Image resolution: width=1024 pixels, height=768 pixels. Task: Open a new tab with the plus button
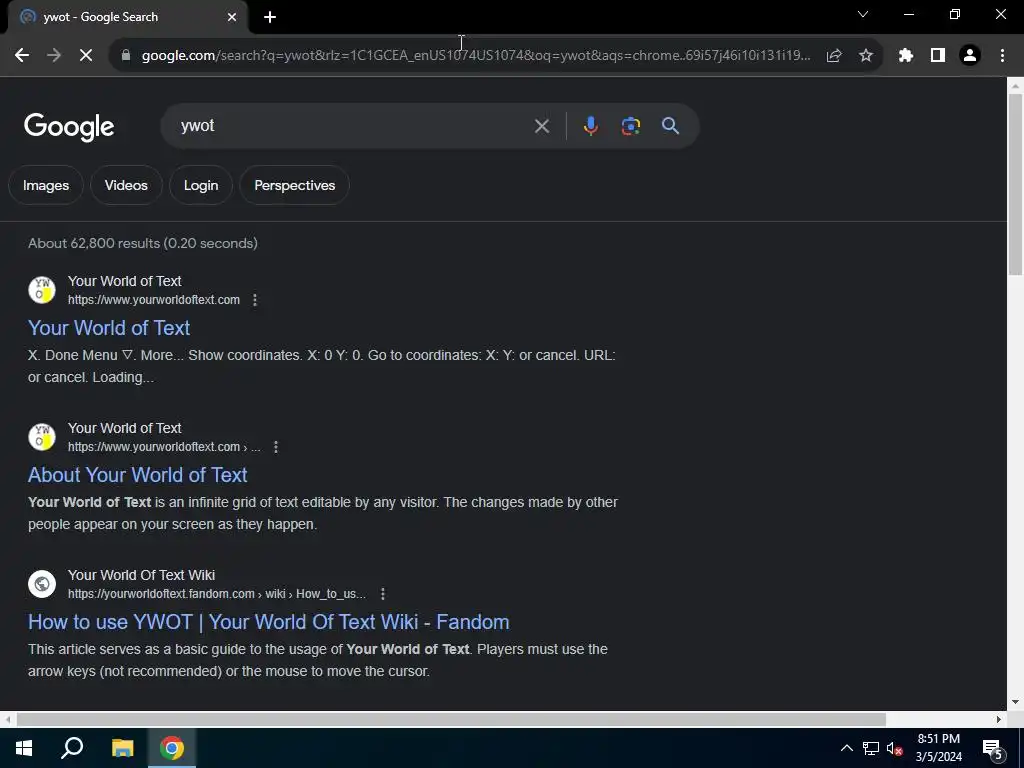point(270,17)
